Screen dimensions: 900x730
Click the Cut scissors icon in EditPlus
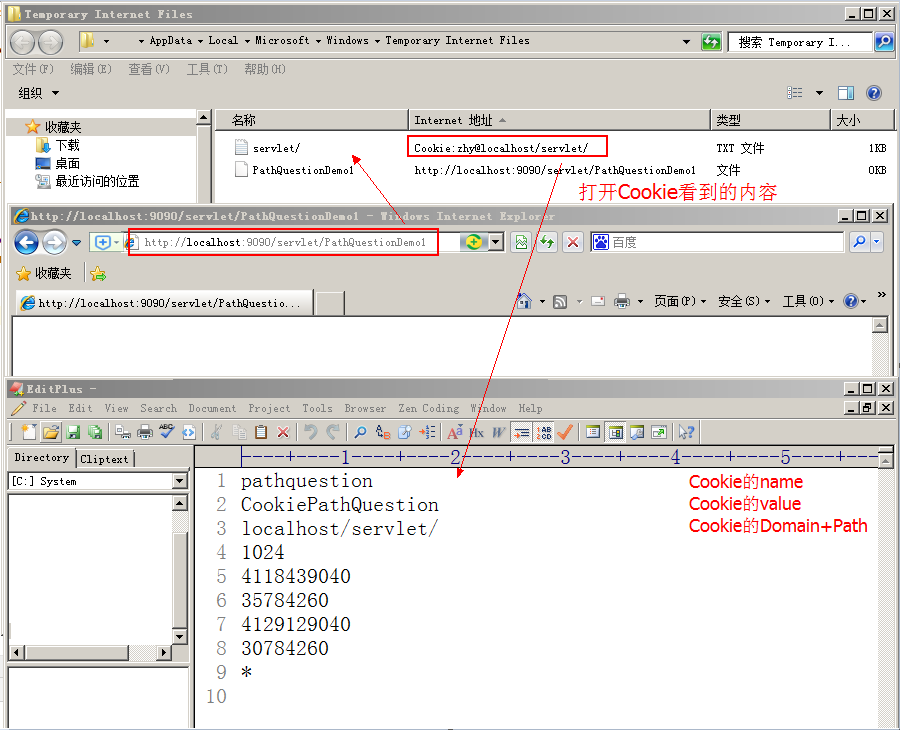tap(216, 432)
